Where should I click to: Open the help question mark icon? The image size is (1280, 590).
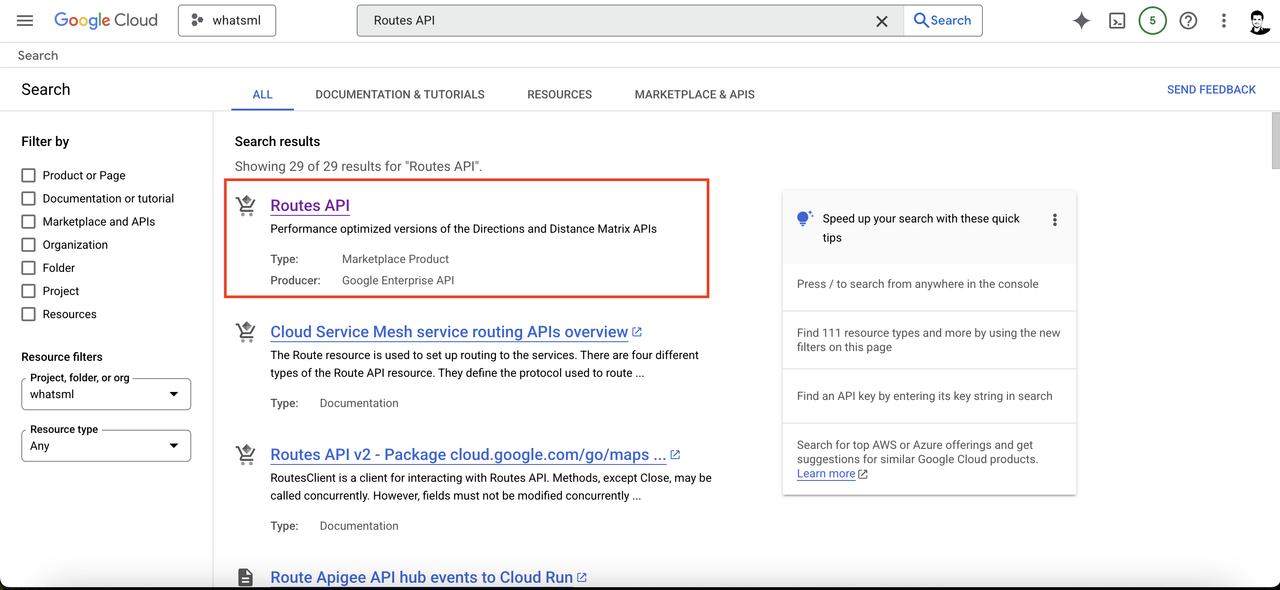point(1188,20)
